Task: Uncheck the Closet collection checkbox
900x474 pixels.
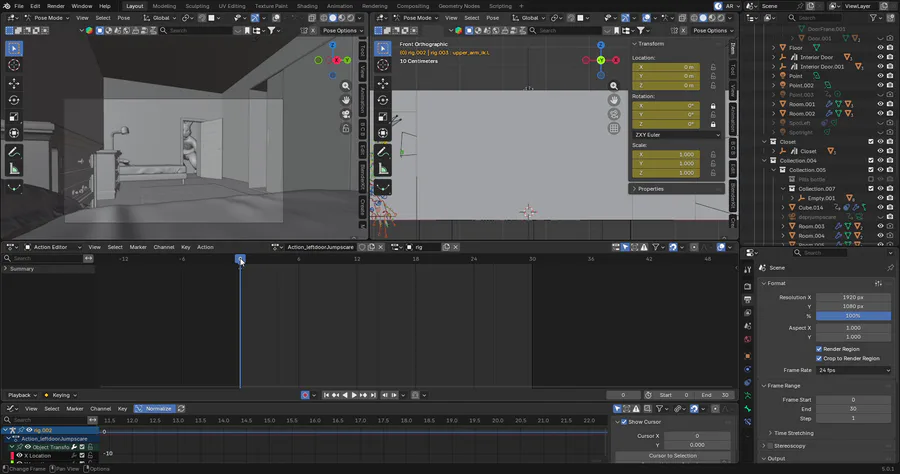Action: [871, 142]
